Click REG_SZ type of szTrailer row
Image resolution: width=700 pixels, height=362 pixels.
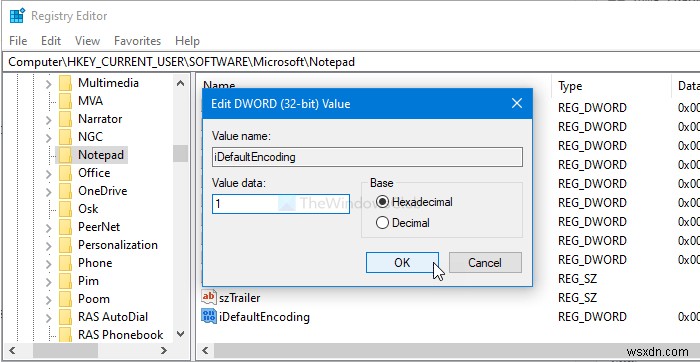577,297
